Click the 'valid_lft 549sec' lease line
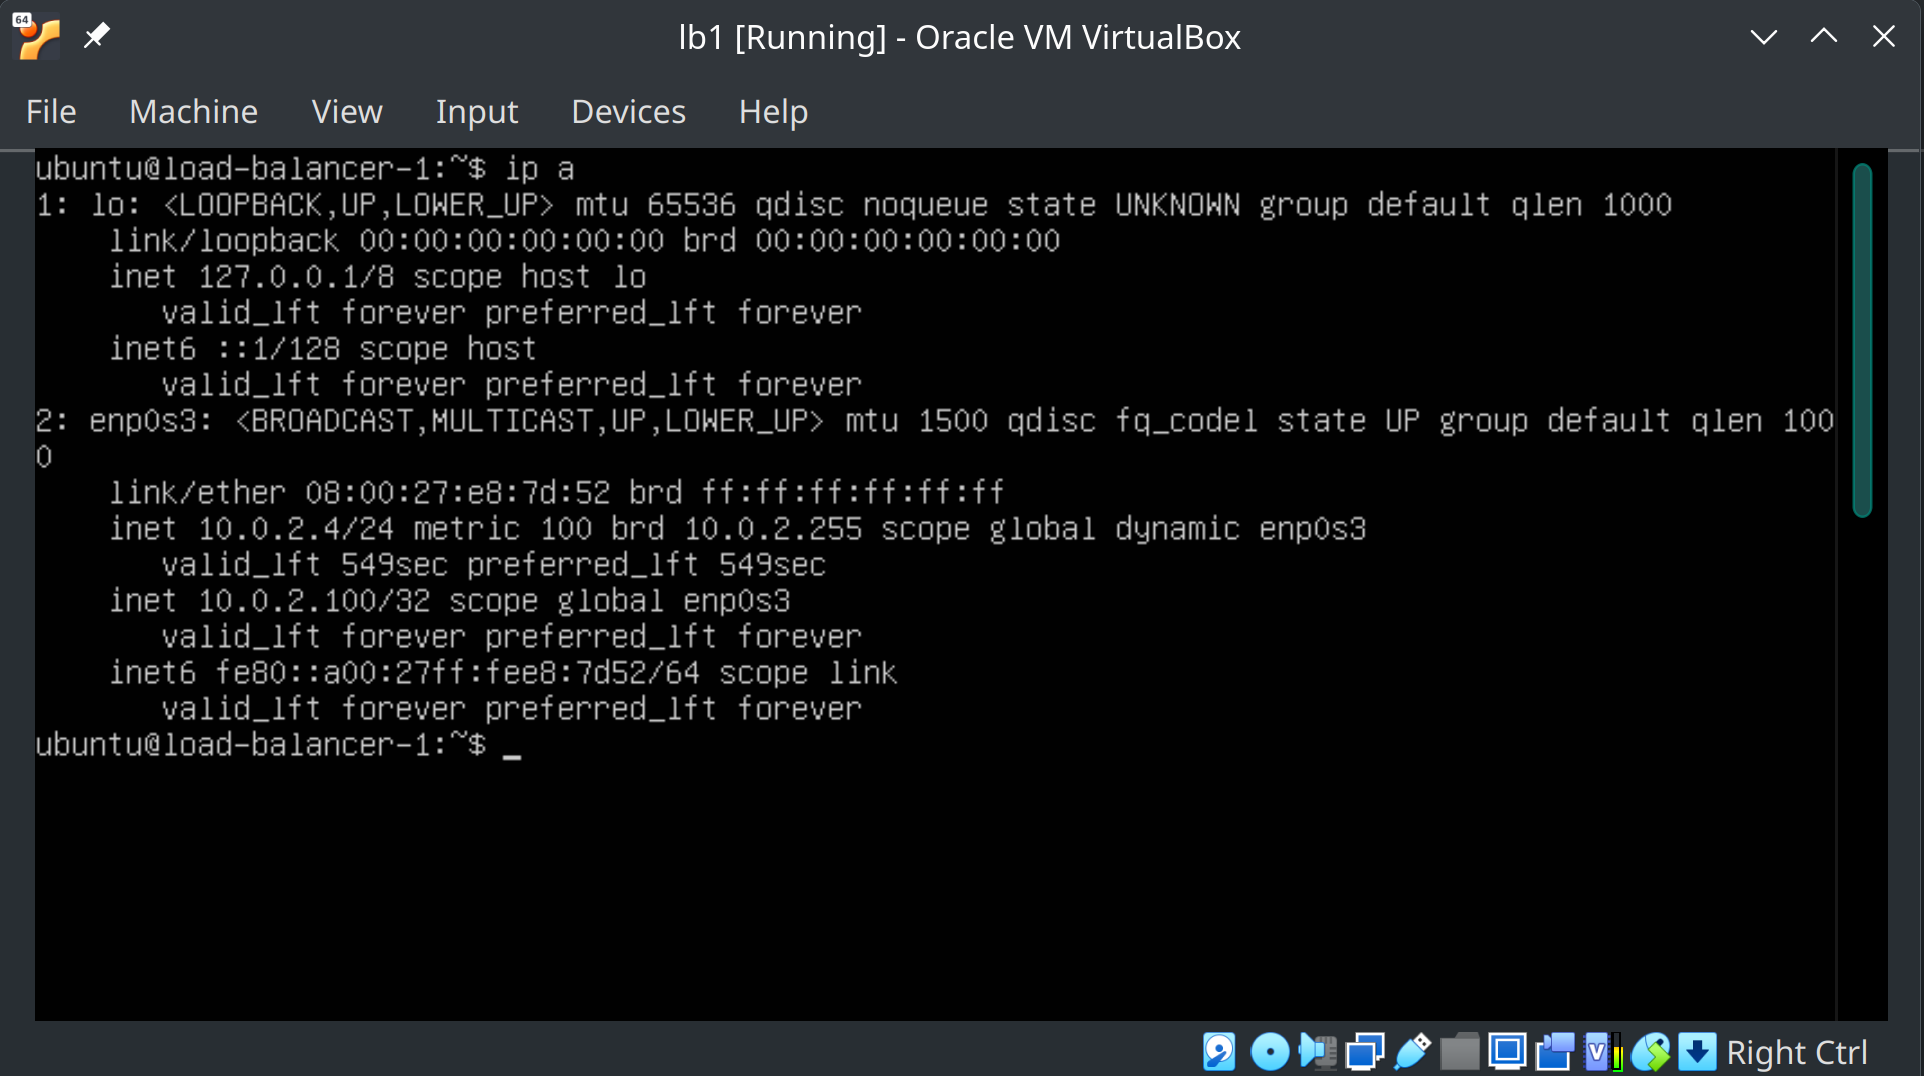This screenshot has height=1076, width=1924. 494,565
